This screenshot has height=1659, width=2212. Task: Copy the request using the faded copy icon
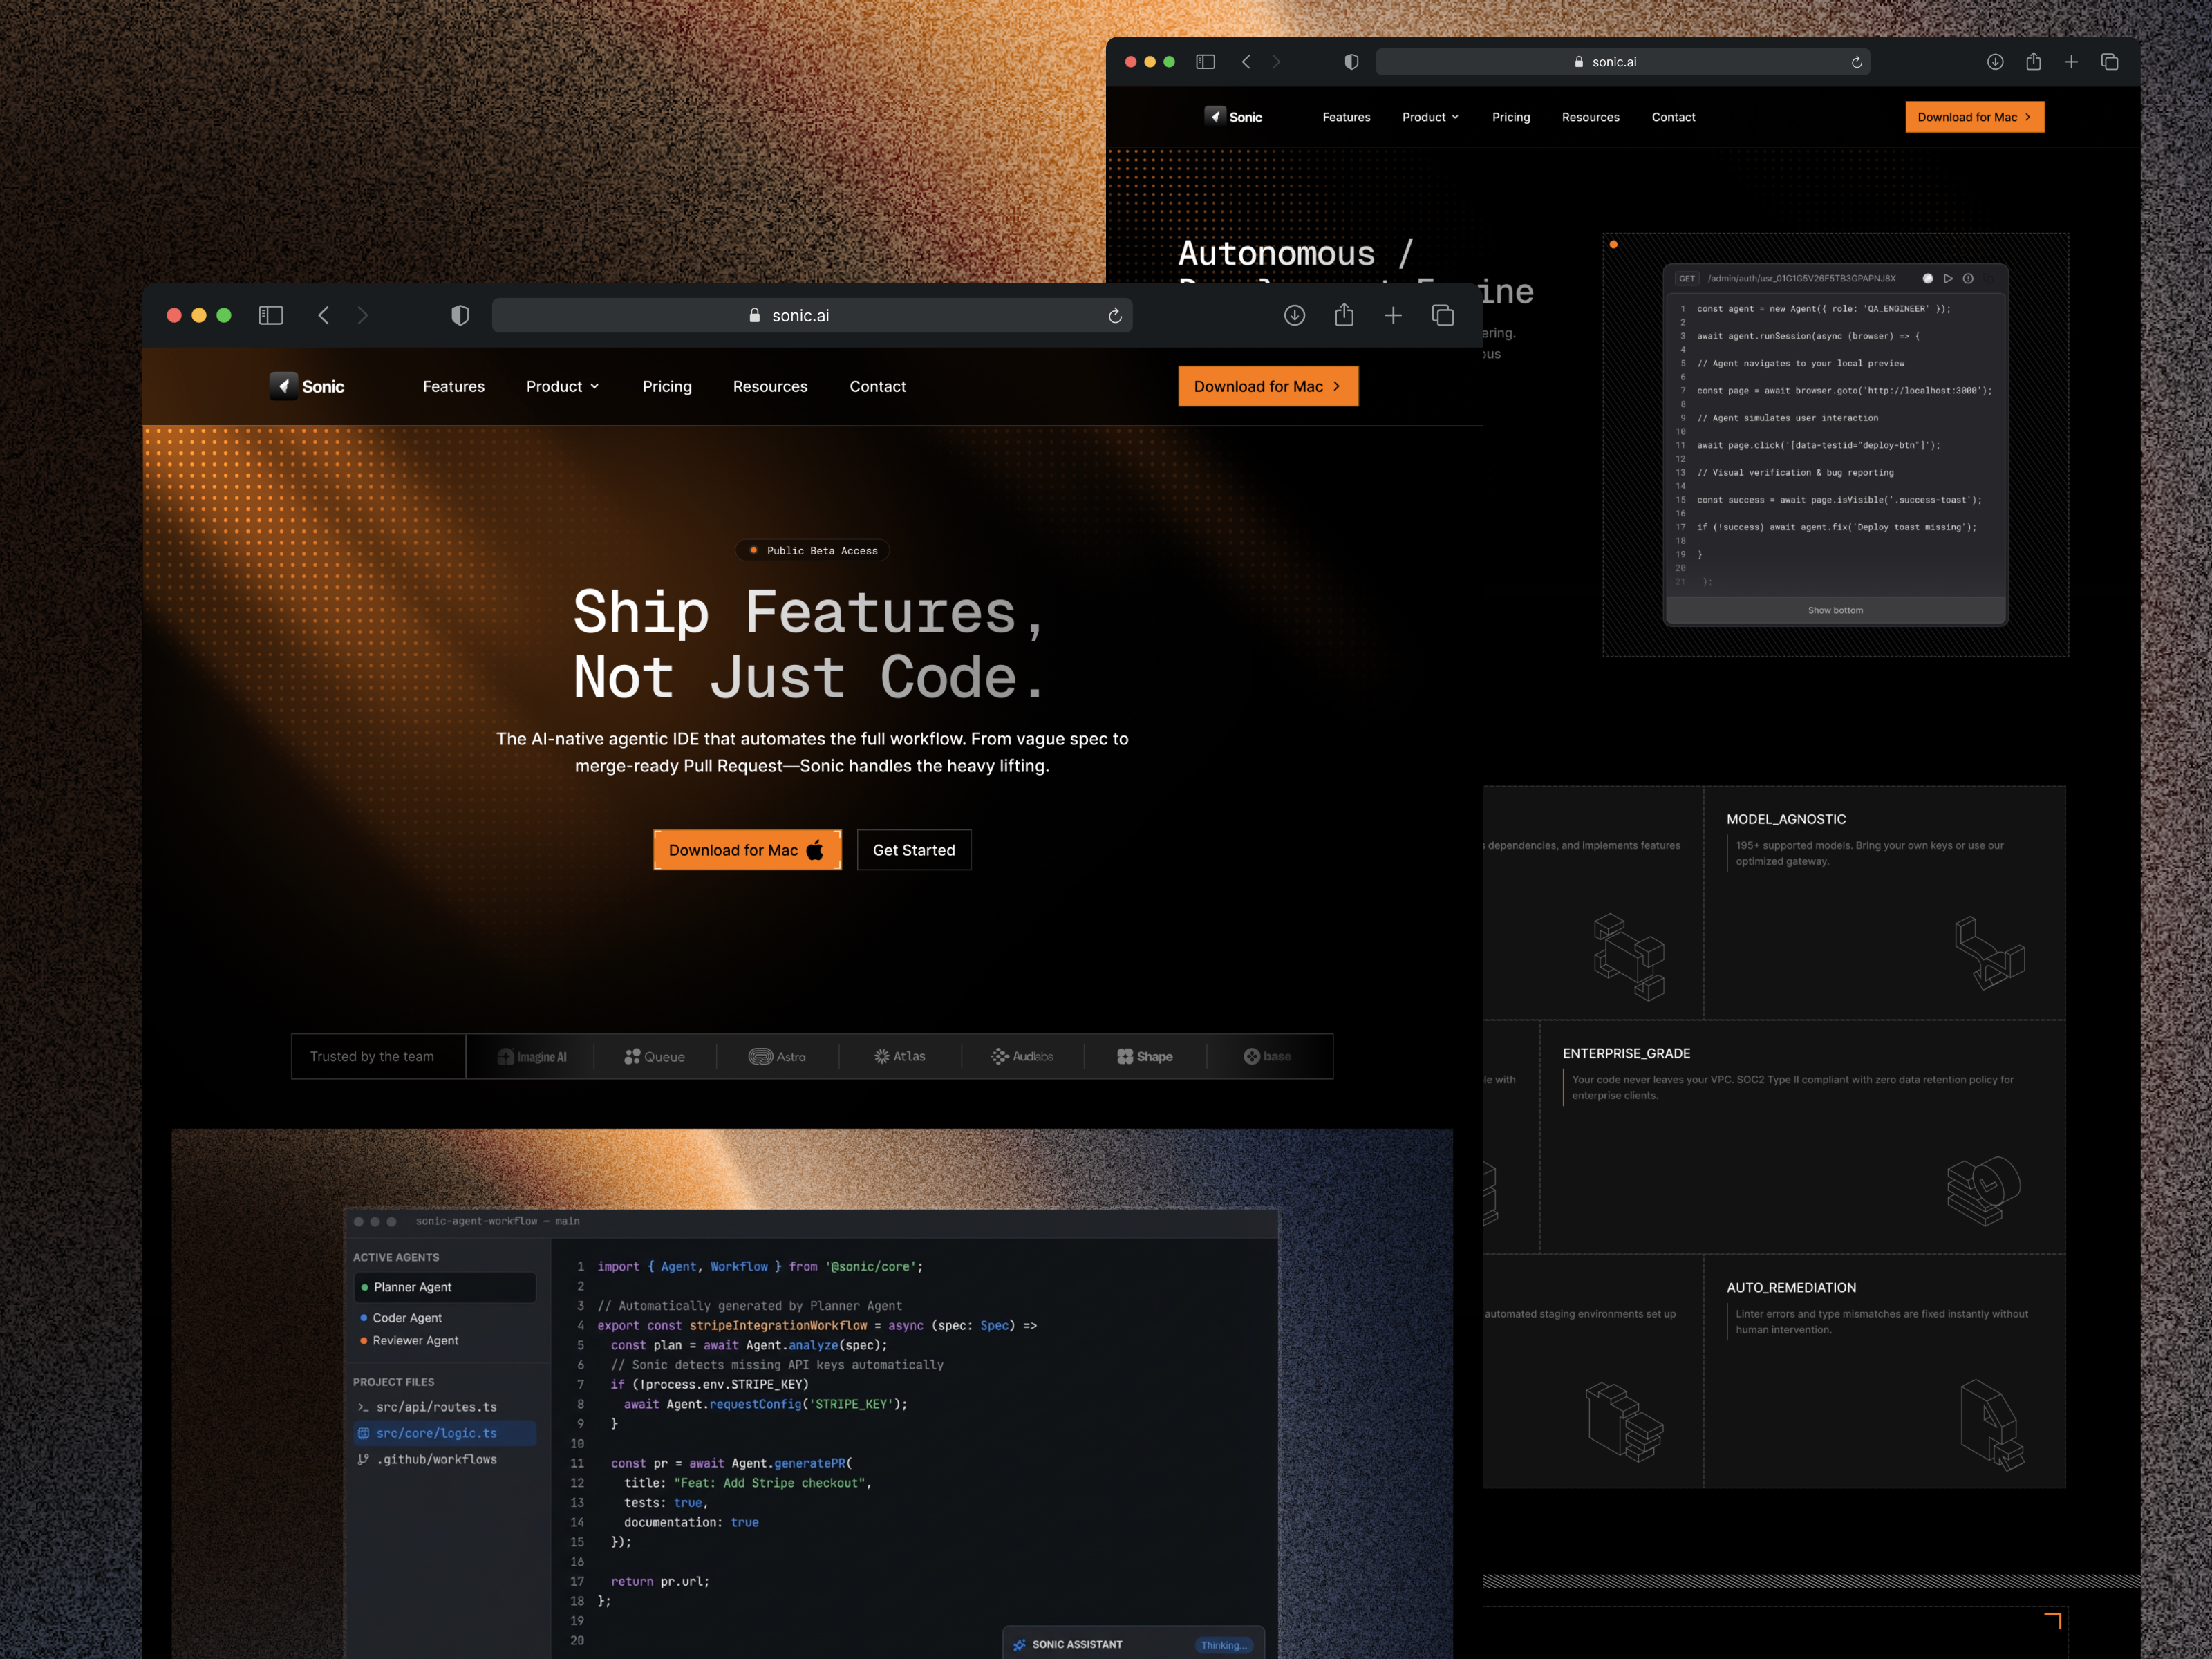point(1989,279)
